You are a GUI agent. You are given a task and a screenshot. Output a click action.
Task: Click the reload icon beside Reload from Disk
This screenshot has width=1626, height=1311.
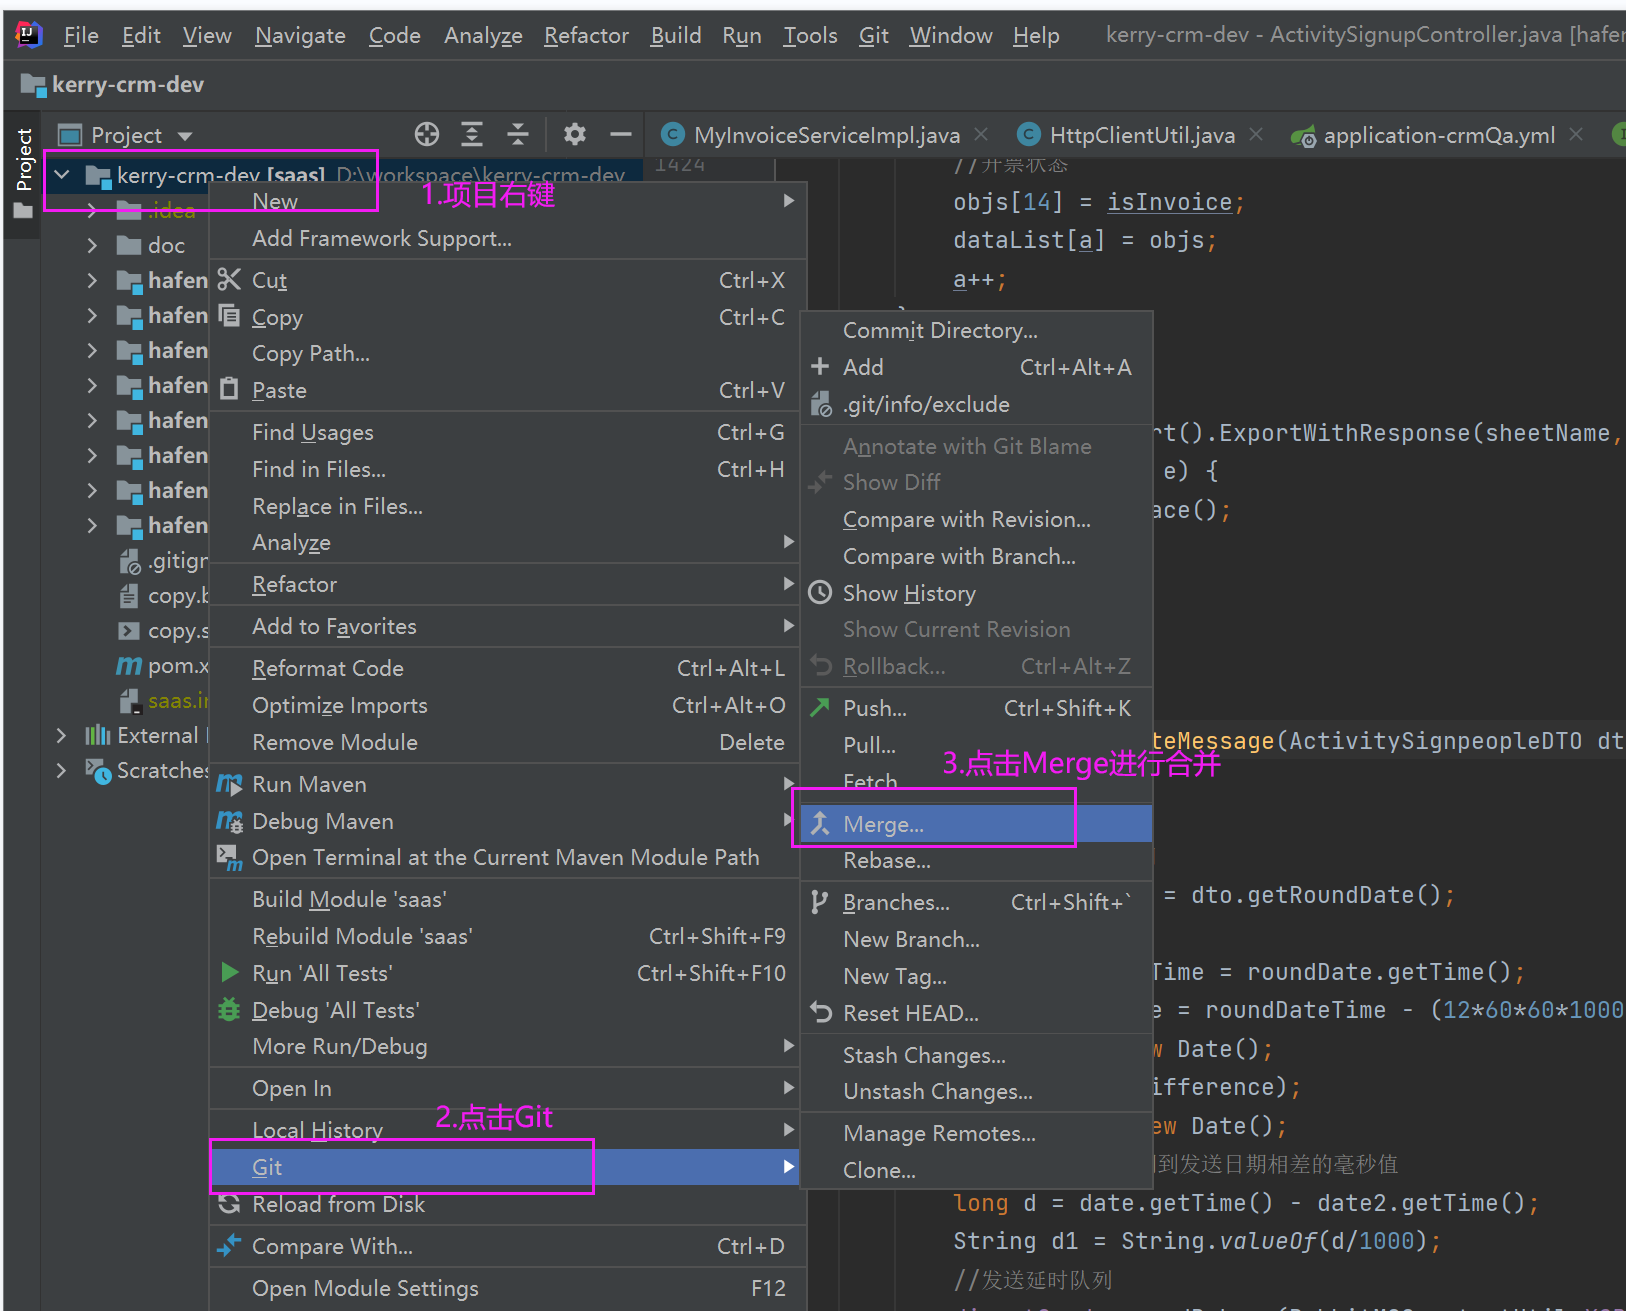pyautogui.click(x=229, y=1204)
